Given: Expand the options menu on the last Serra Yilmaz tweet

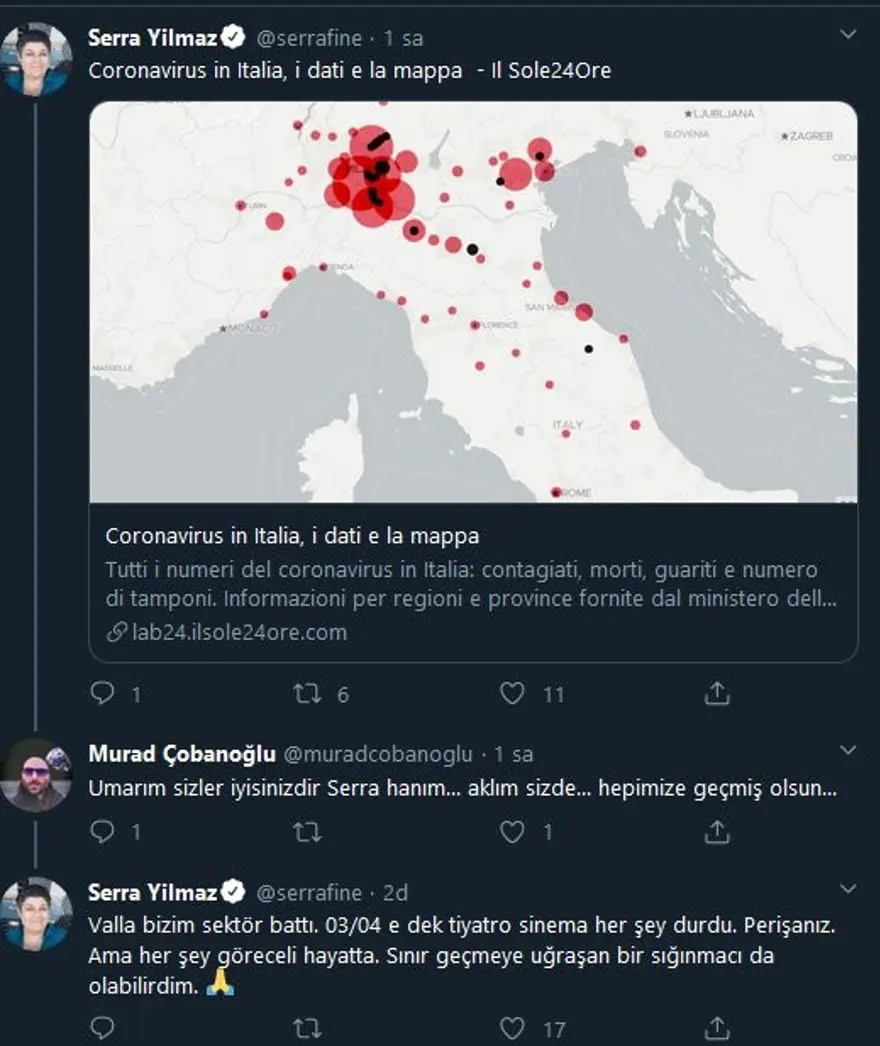Looking at the screenshot, I should tap(848, 889).
